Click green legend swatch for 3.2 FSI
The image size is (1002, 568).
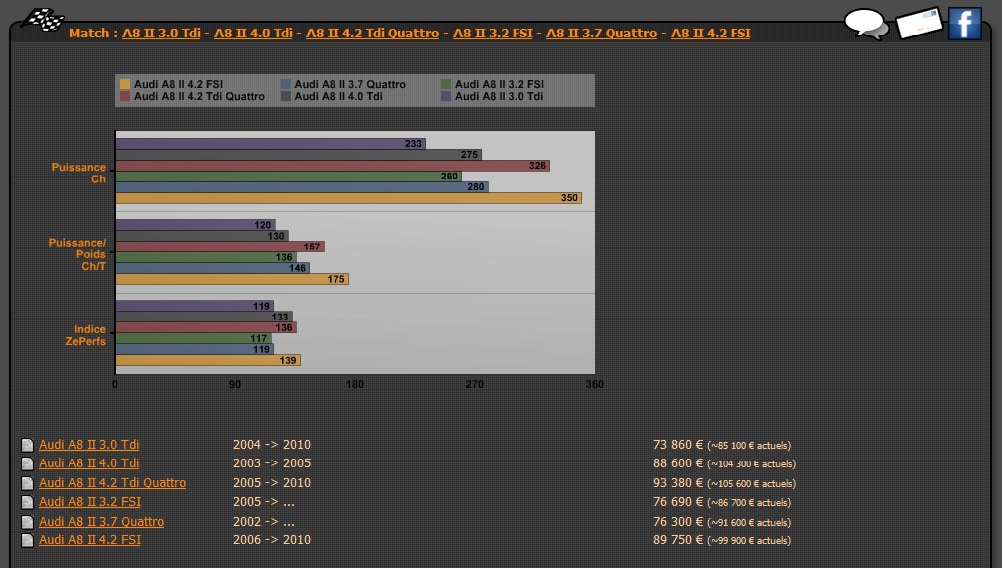point(446,84)
